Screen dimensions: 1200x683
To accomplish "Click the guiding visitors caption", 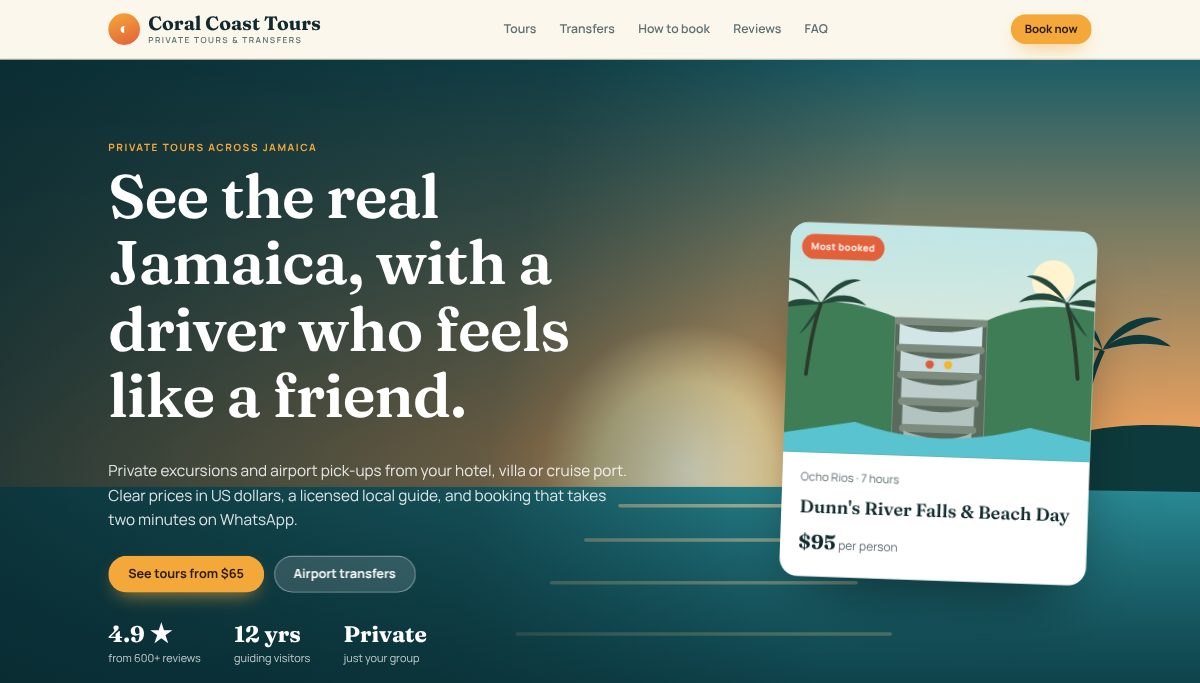I will tap(272, 658).
